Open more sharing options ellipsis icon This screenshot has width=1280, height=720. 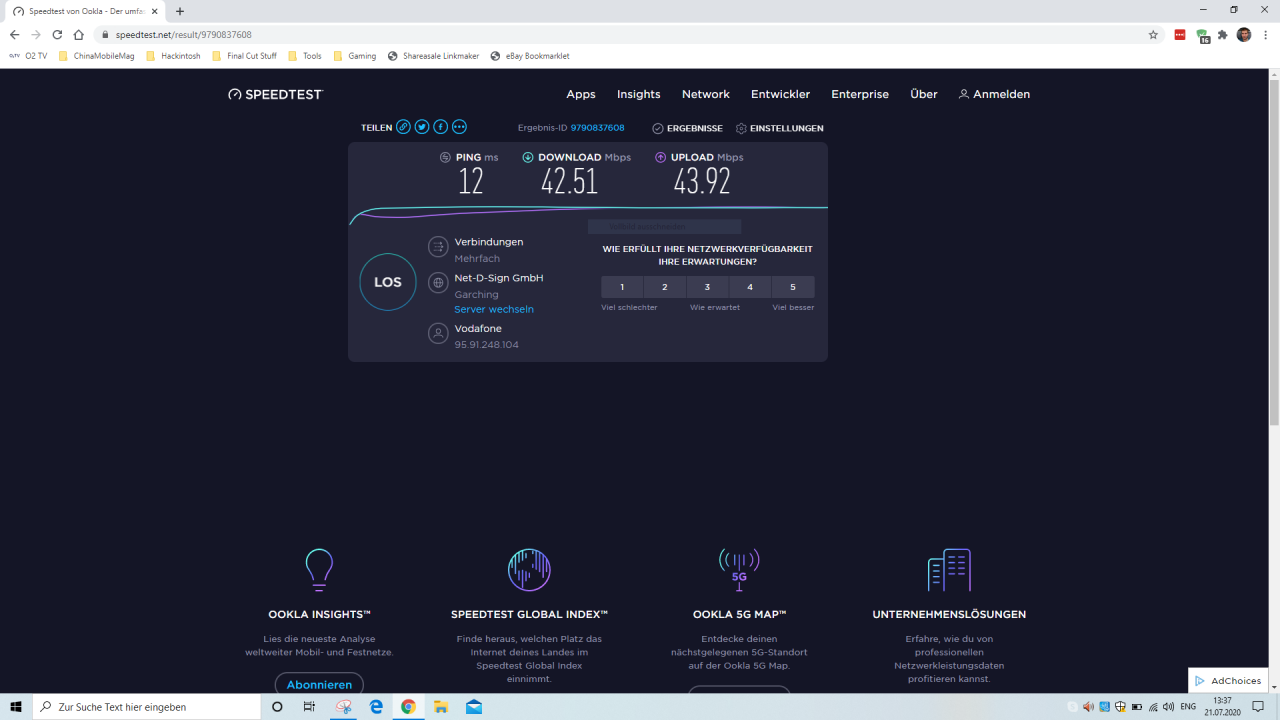[459, 127]
